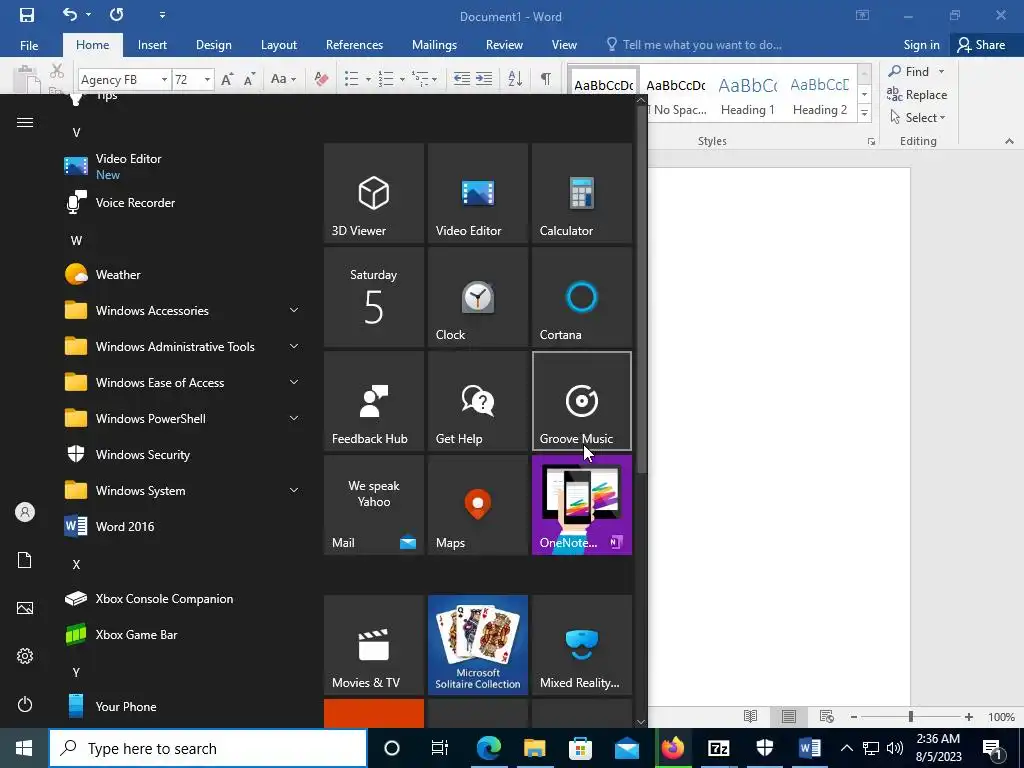The image size is (1024, 768).
Task: Click the zoom in plus button
Action: (968, 717)
